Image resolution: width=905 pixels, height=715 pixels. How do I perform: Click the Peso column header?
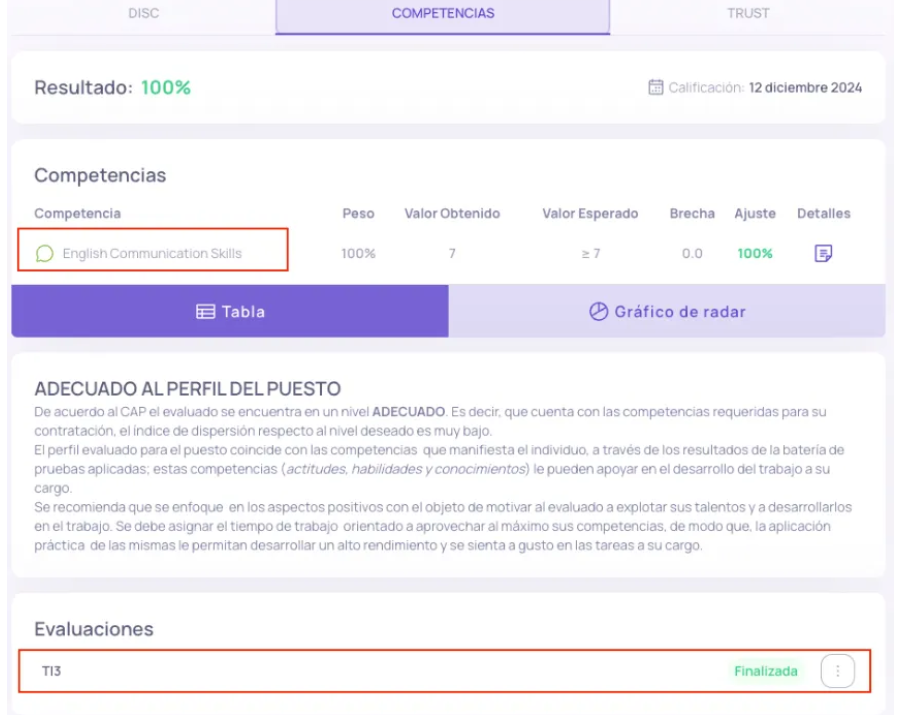pyautogui.click(x=358, y=214)
